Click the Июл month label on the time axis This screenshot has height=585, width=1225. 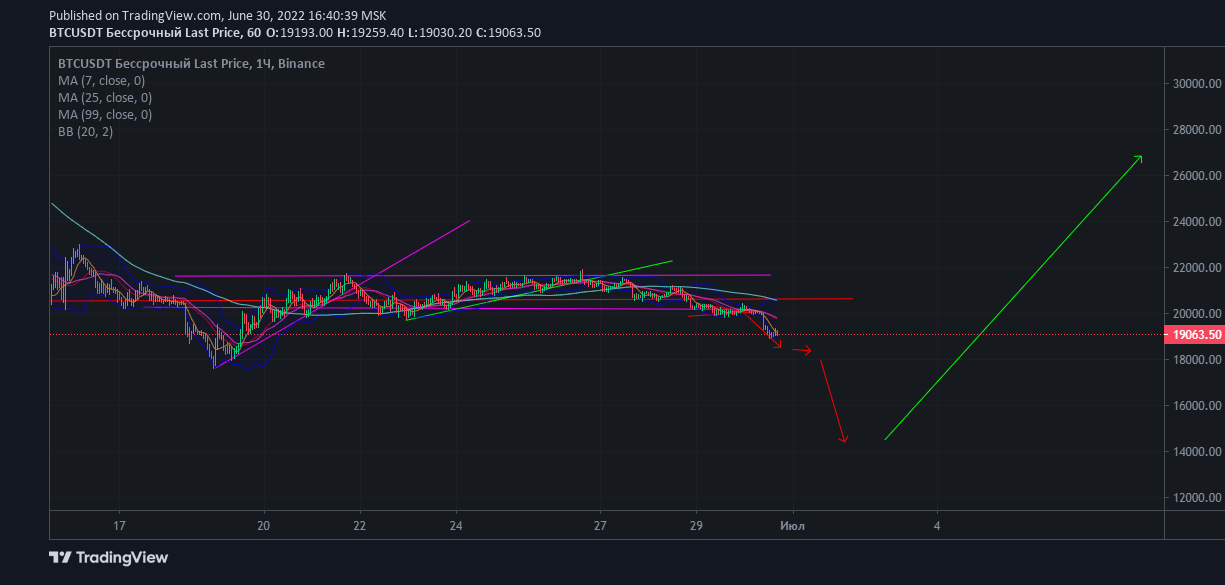(x=793, y=525)
